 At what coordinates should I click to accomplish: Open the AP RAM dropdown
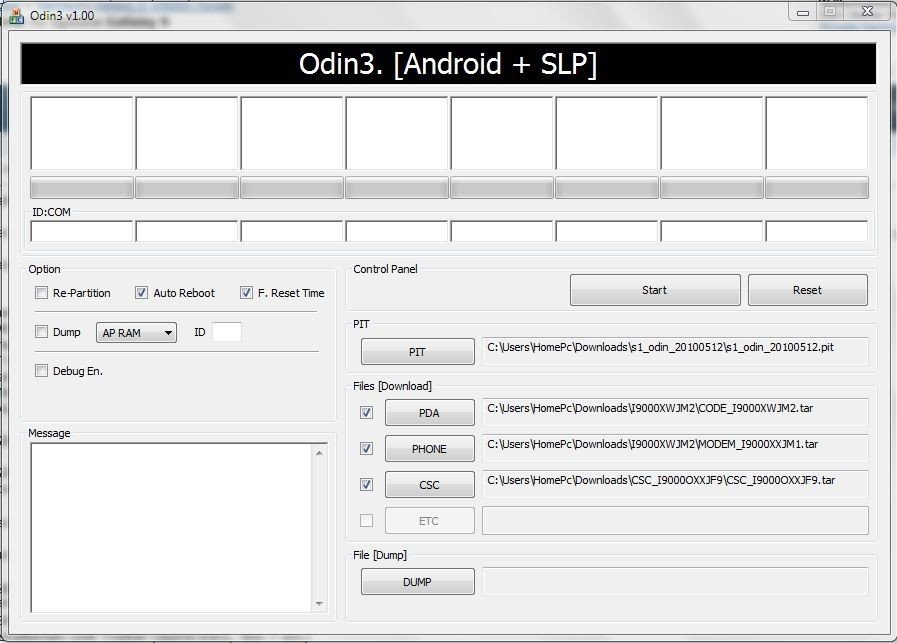(136, 332)
